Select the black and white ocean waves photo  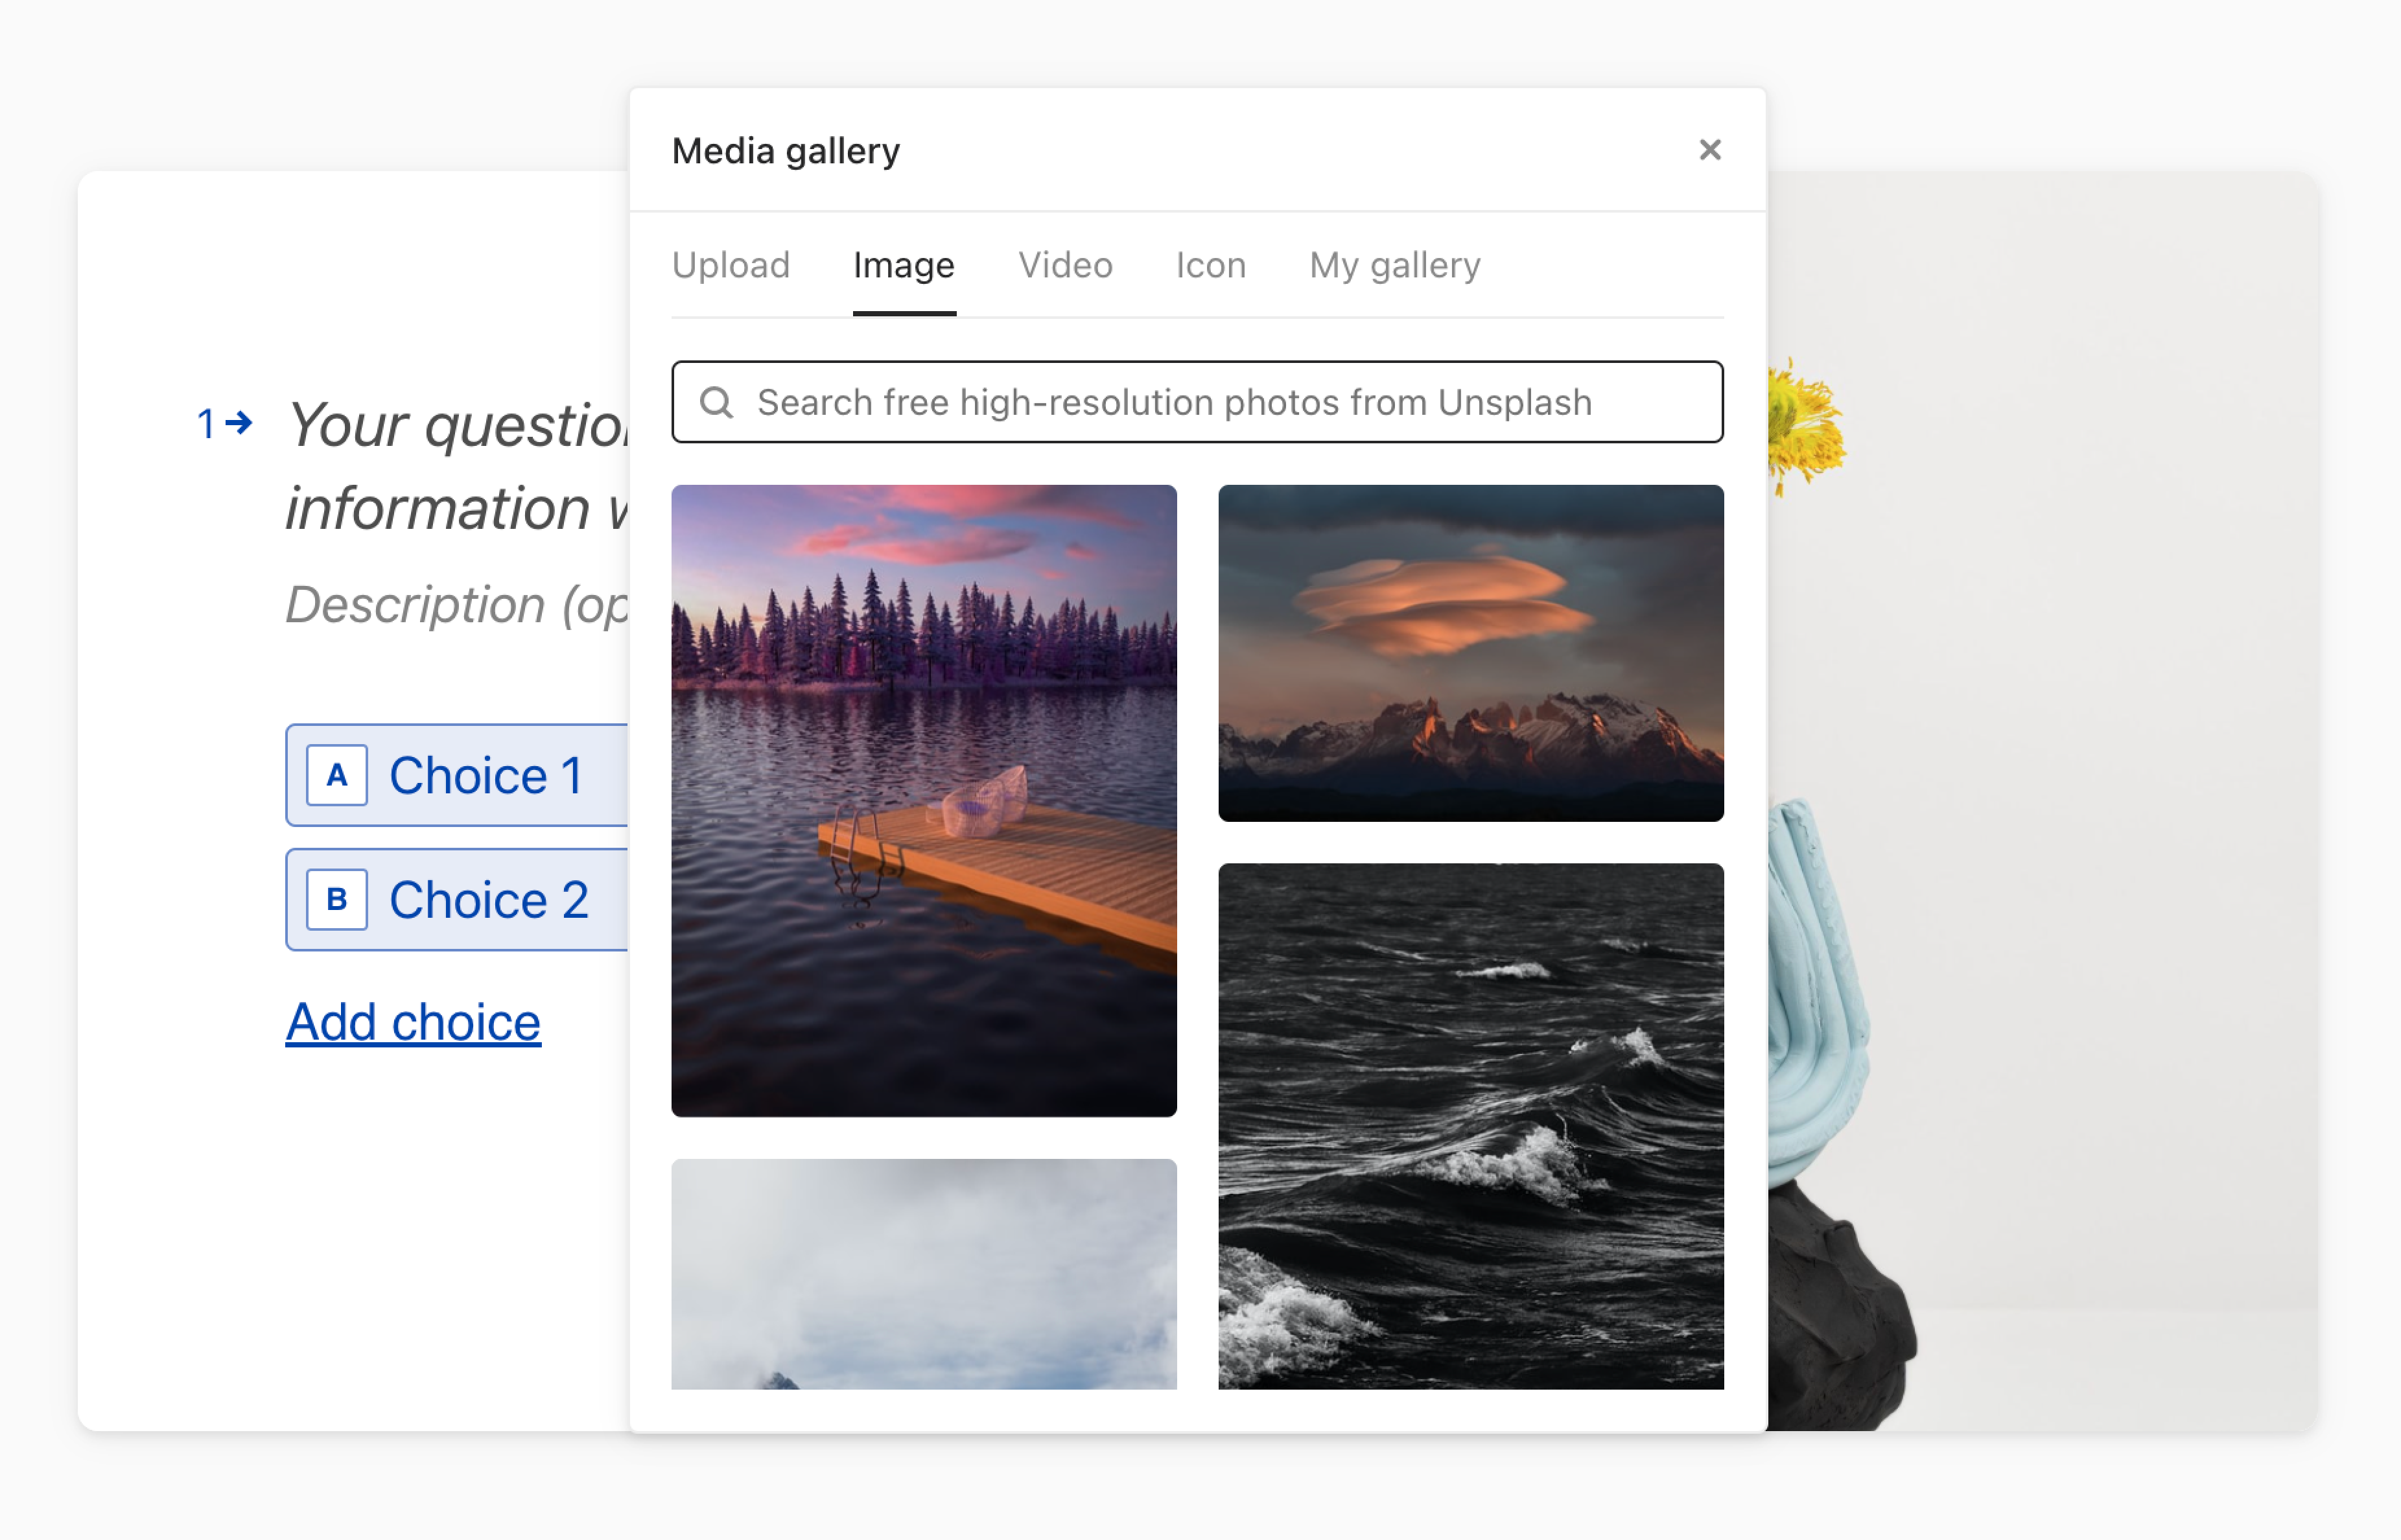[x=1470, y=1125]
